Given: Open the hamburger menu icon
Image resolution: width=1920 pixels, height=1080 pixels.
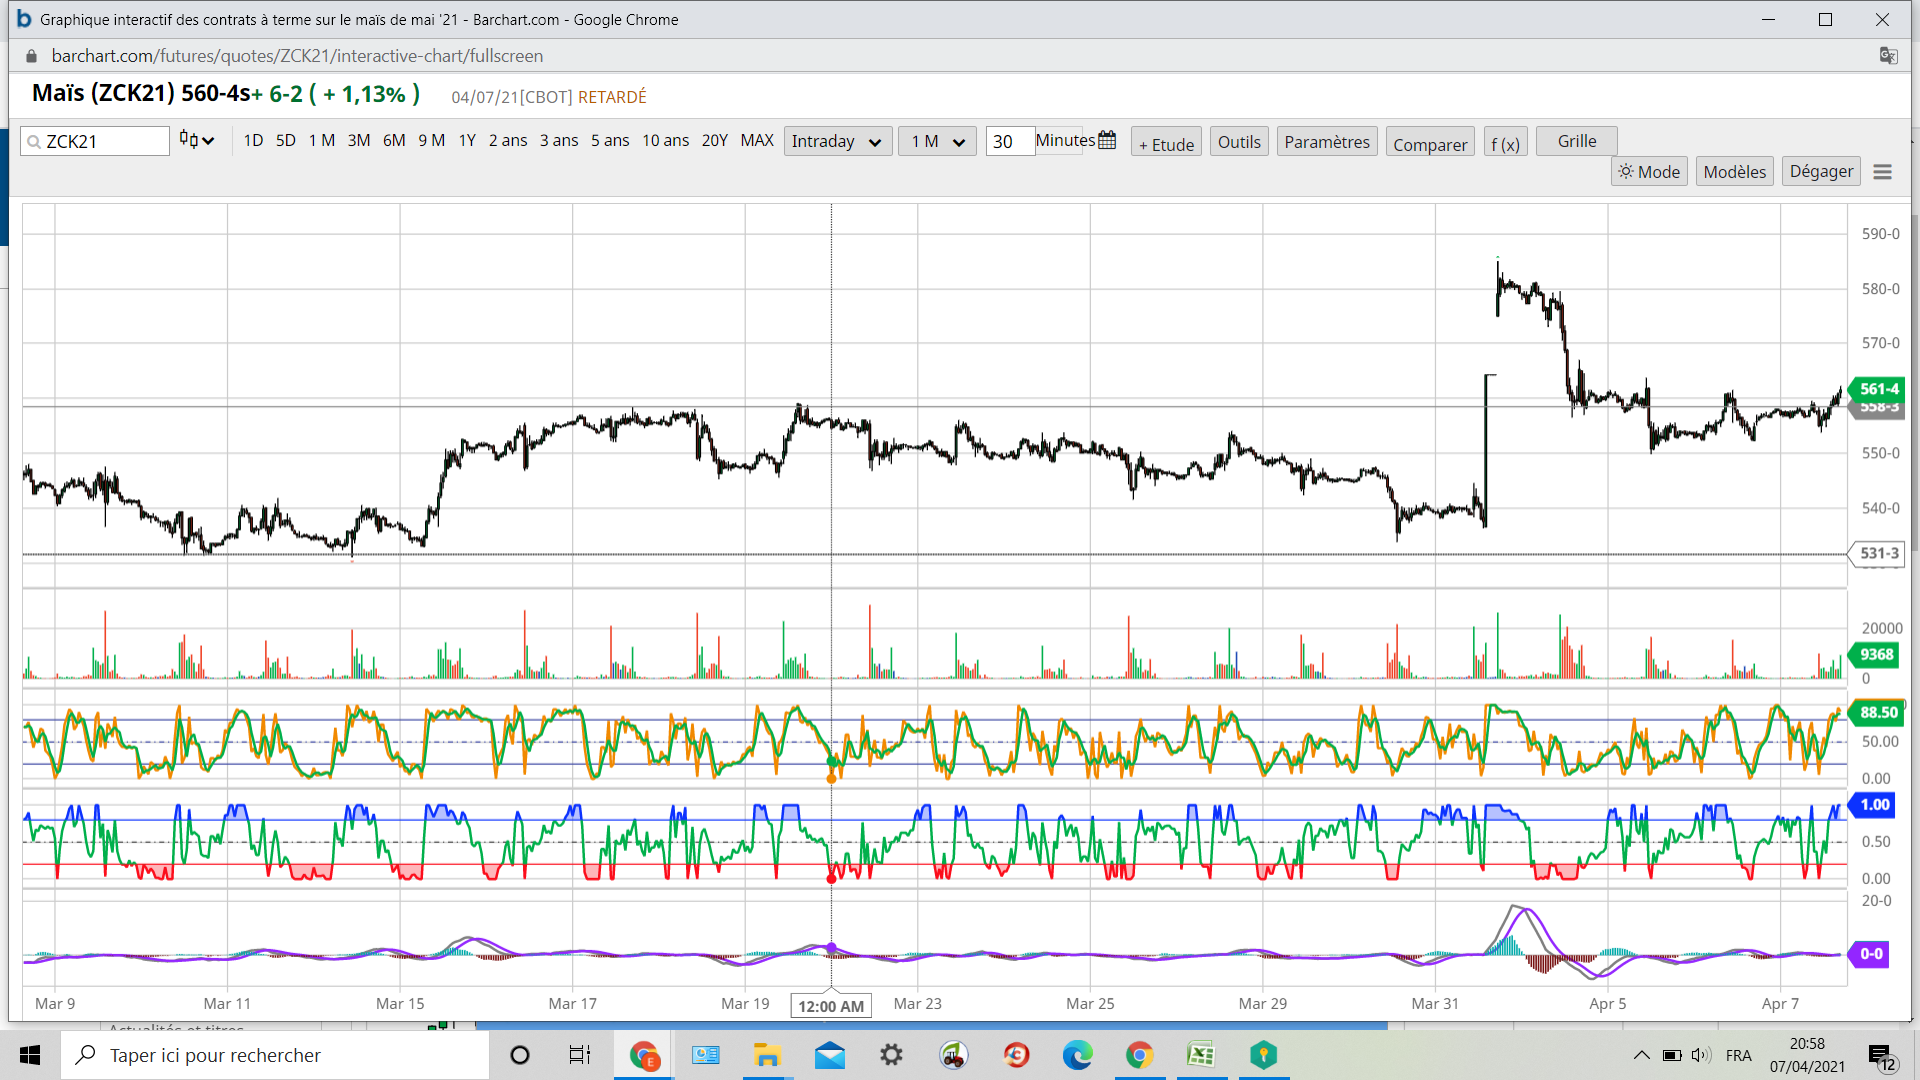Looking at the screenshot, I should (x=1882, y=172).
